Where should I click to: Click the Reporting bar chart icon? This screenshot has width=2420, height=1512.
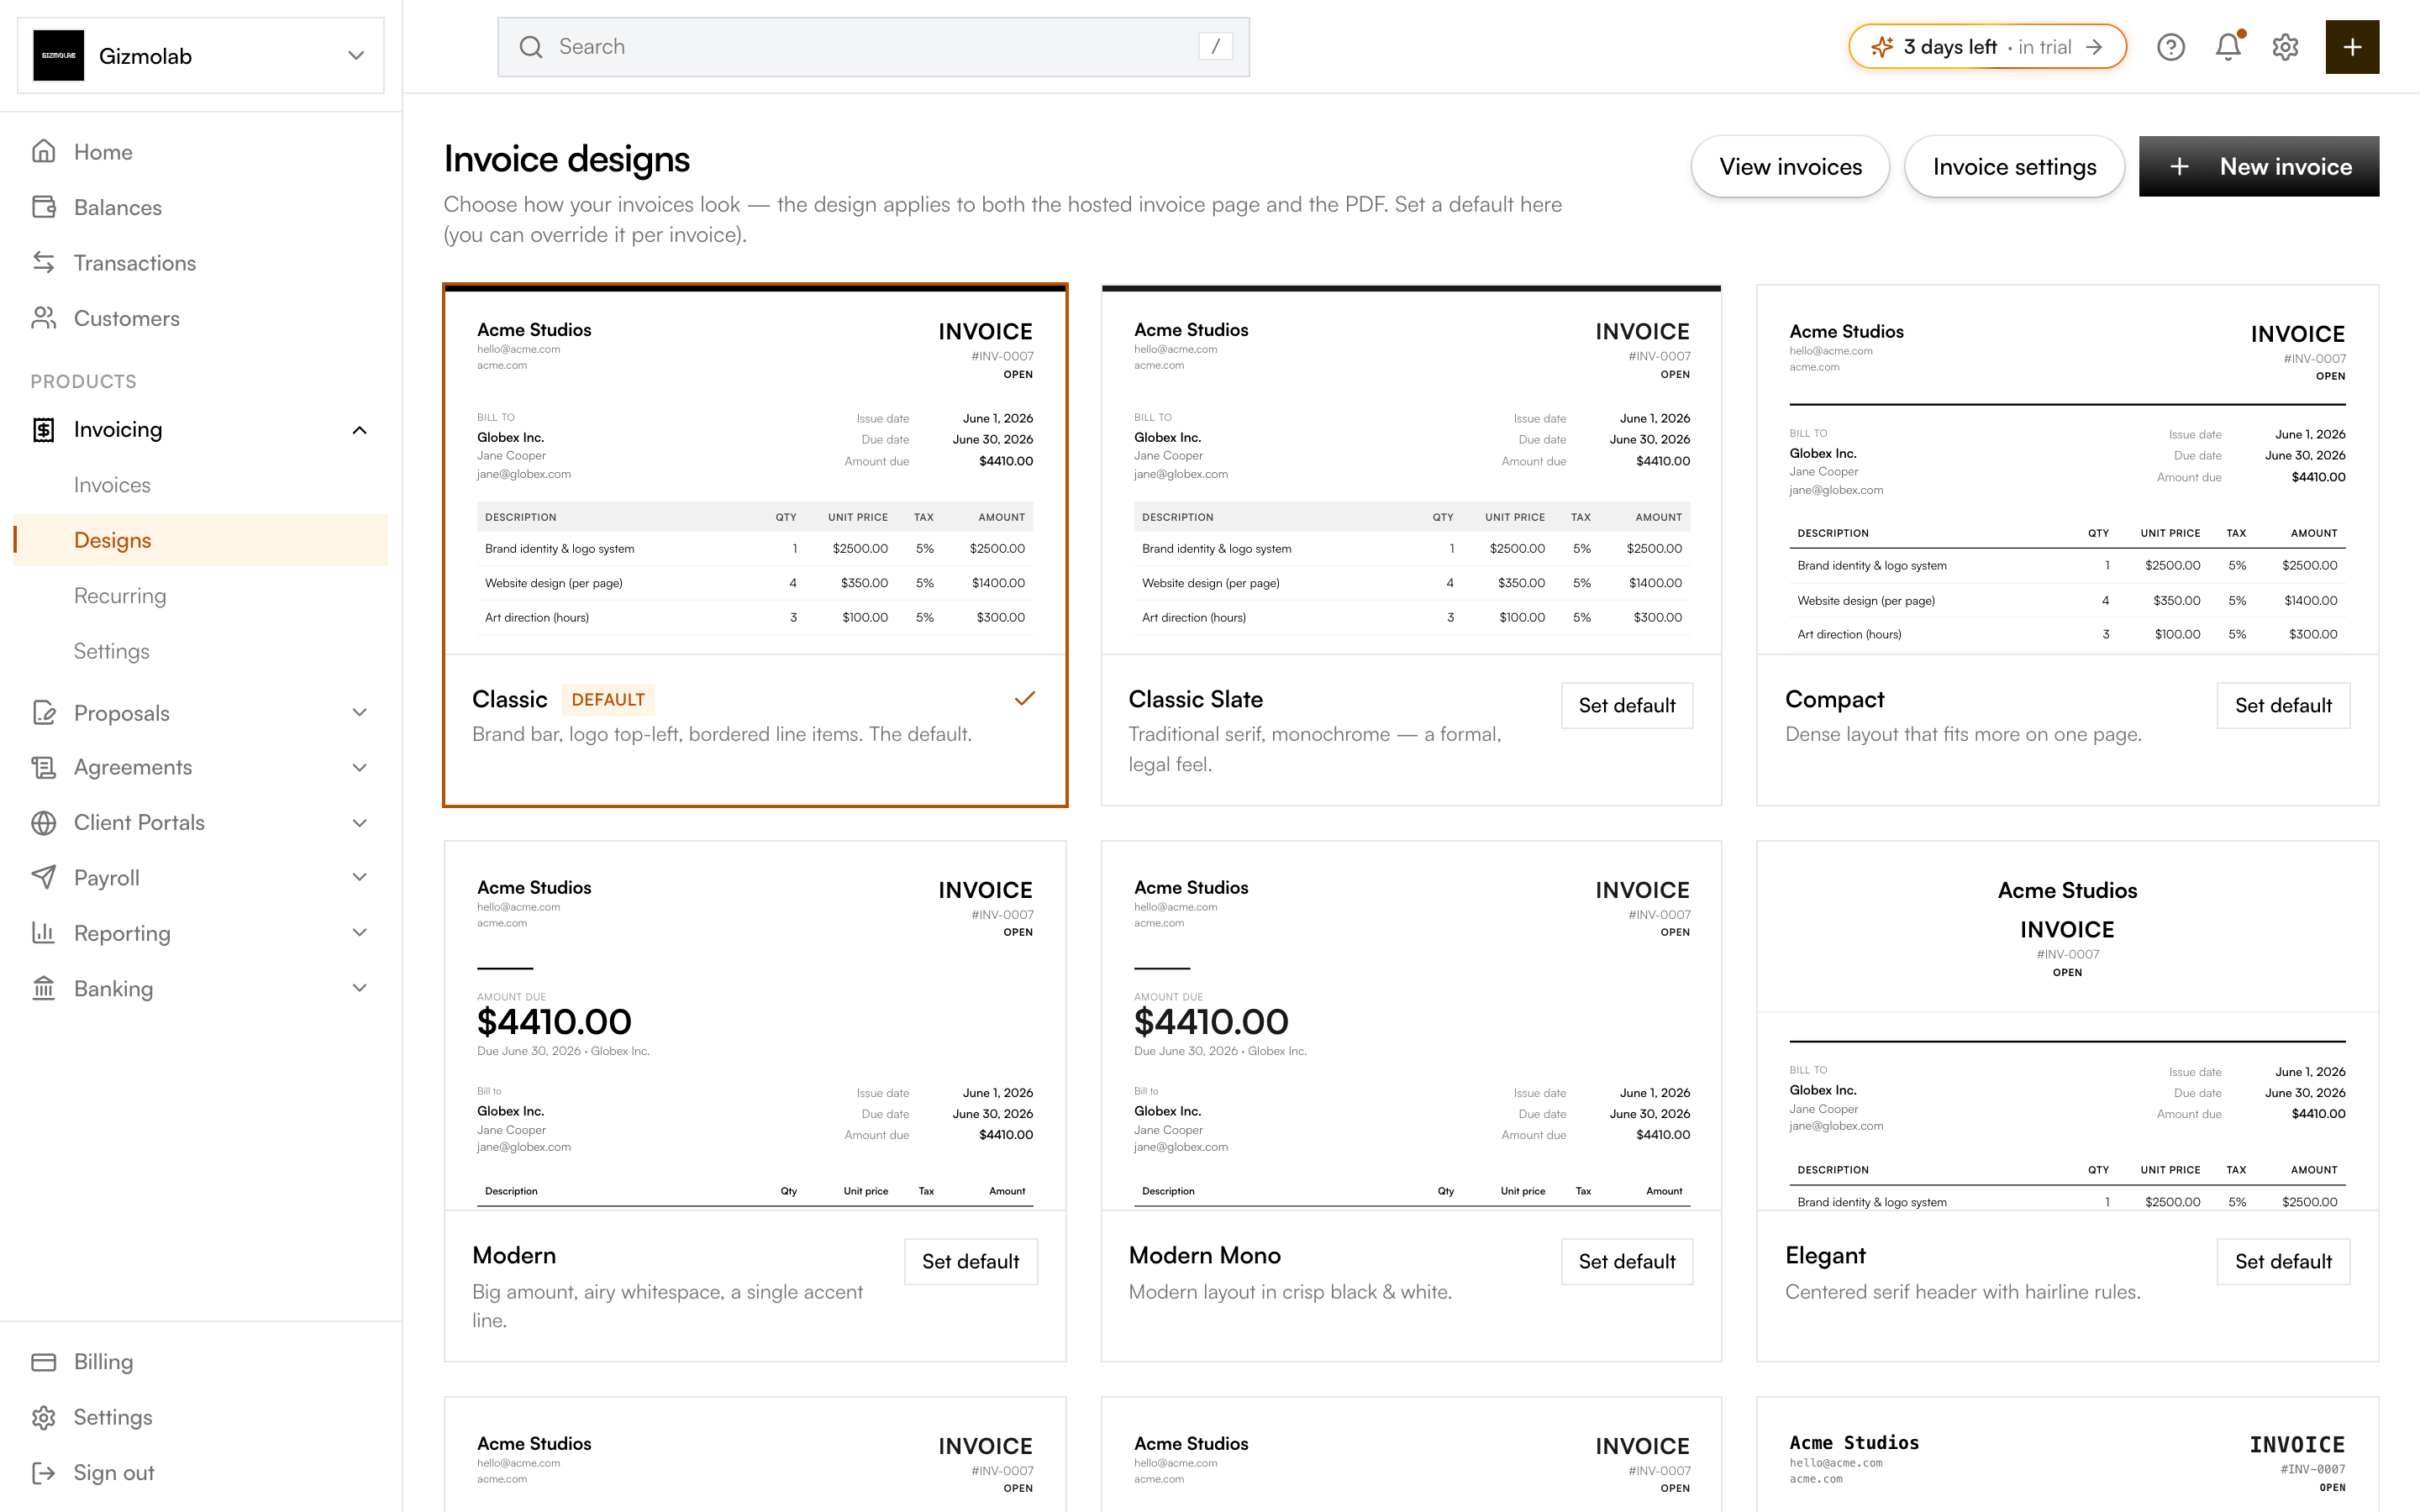[43, 932]
